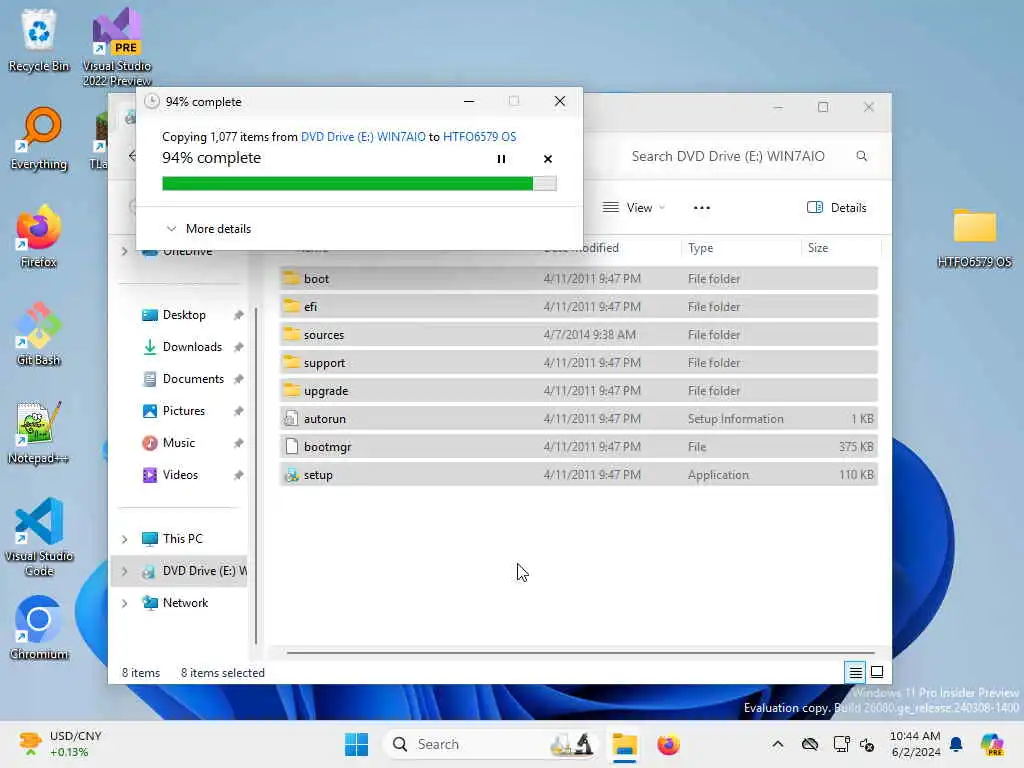1024x768 pixels.
Task: Launch Visual Studio Code desktop icon
Action: point(39,537)
